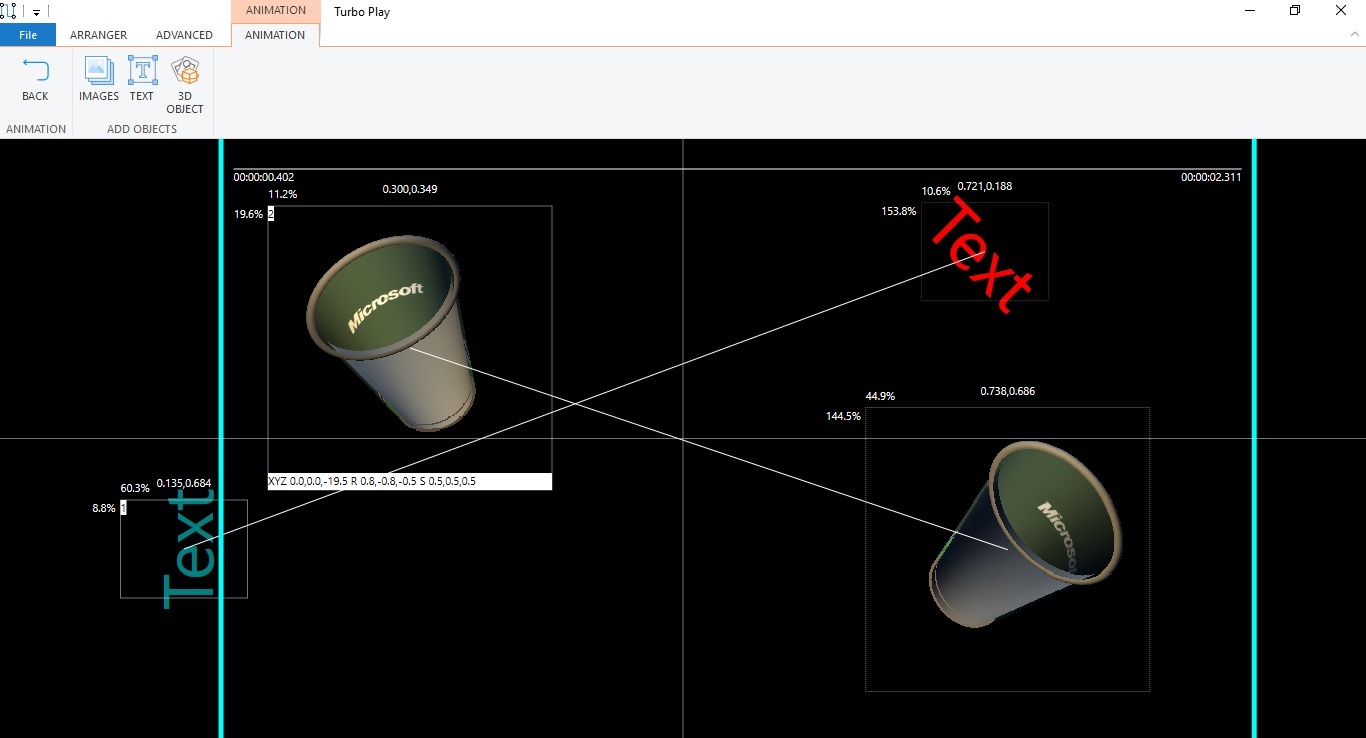Click the BACK arrow icon
The image size is (1366, 738).
pos(35,71)
